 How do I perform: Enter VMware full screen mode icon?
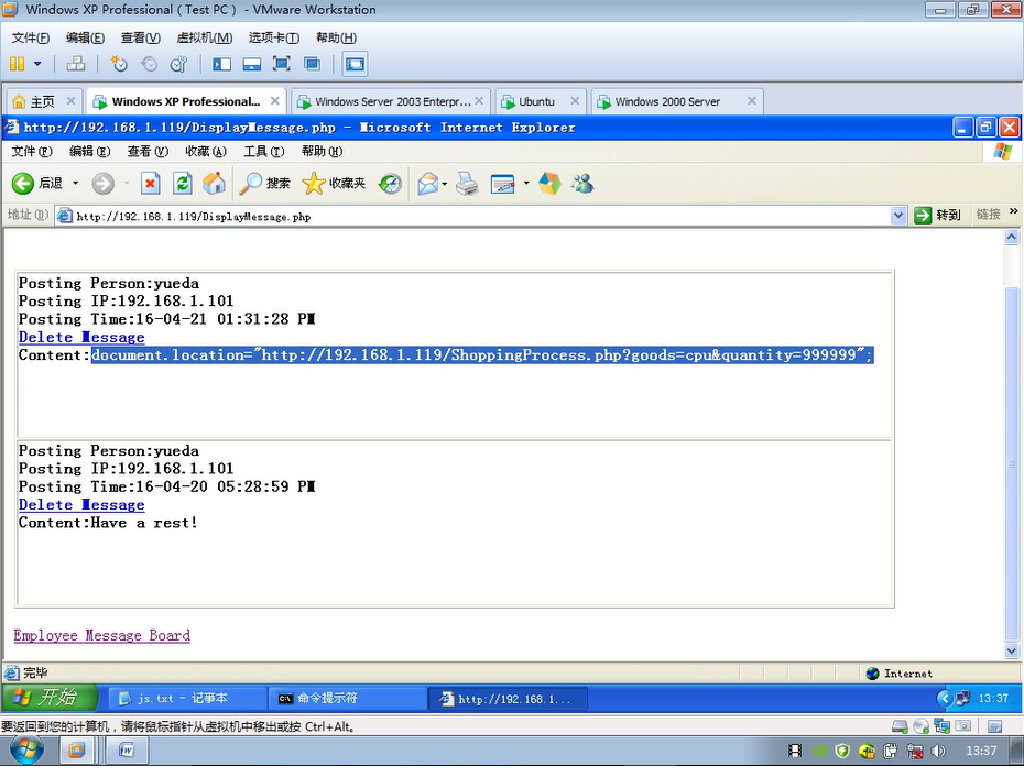click(281, 64)
